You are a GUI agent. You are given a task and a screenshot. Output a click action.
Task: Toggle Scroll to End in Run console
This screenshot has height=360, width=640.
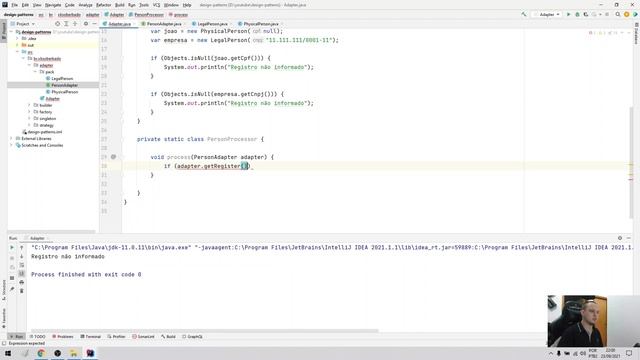point(22,273)
